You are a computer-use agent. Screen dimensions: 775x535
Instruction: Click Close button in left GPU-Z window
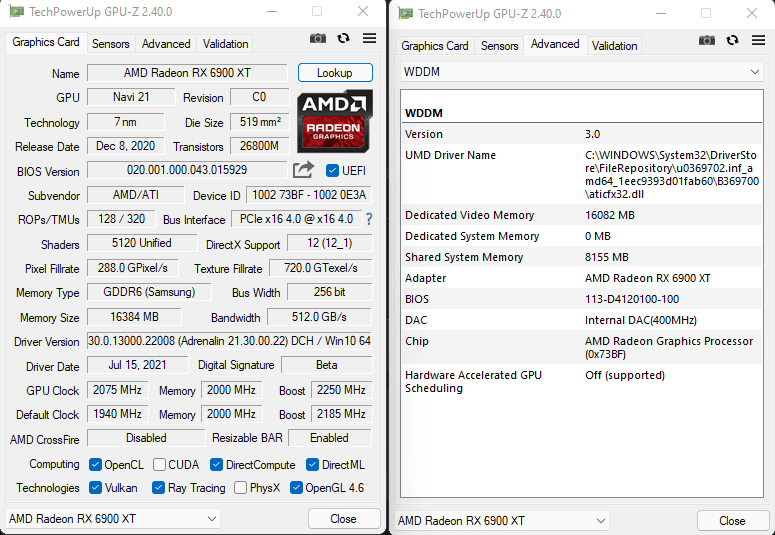click(x=344, y=519)
